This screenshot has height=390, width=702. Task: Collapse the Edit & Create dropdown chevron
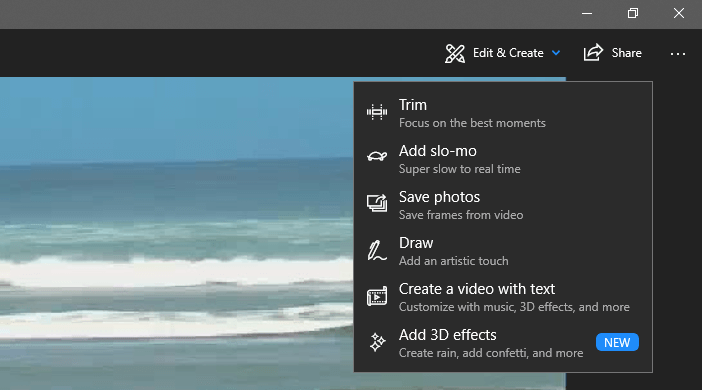click(556, 53)
